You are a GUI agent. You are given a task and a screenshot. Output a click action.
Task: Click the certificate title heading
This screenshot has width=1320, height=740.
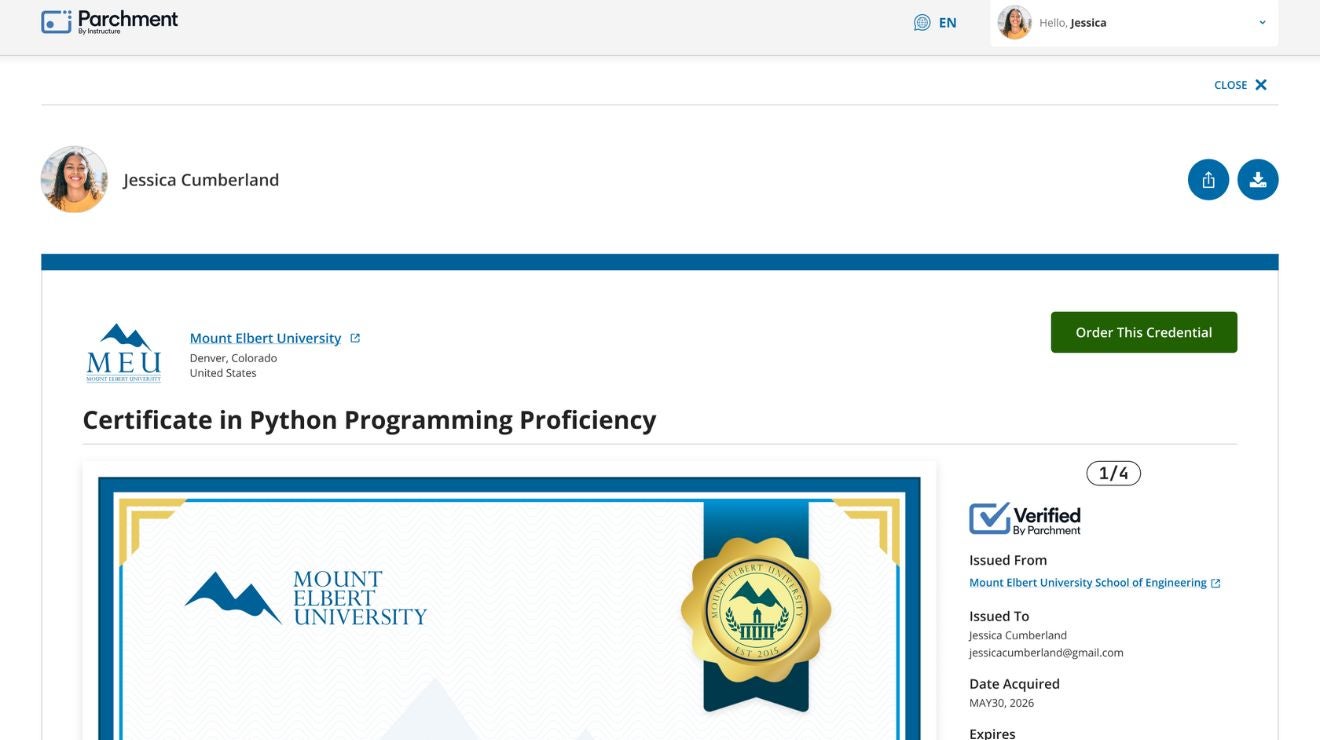click(x=369, y=420)
